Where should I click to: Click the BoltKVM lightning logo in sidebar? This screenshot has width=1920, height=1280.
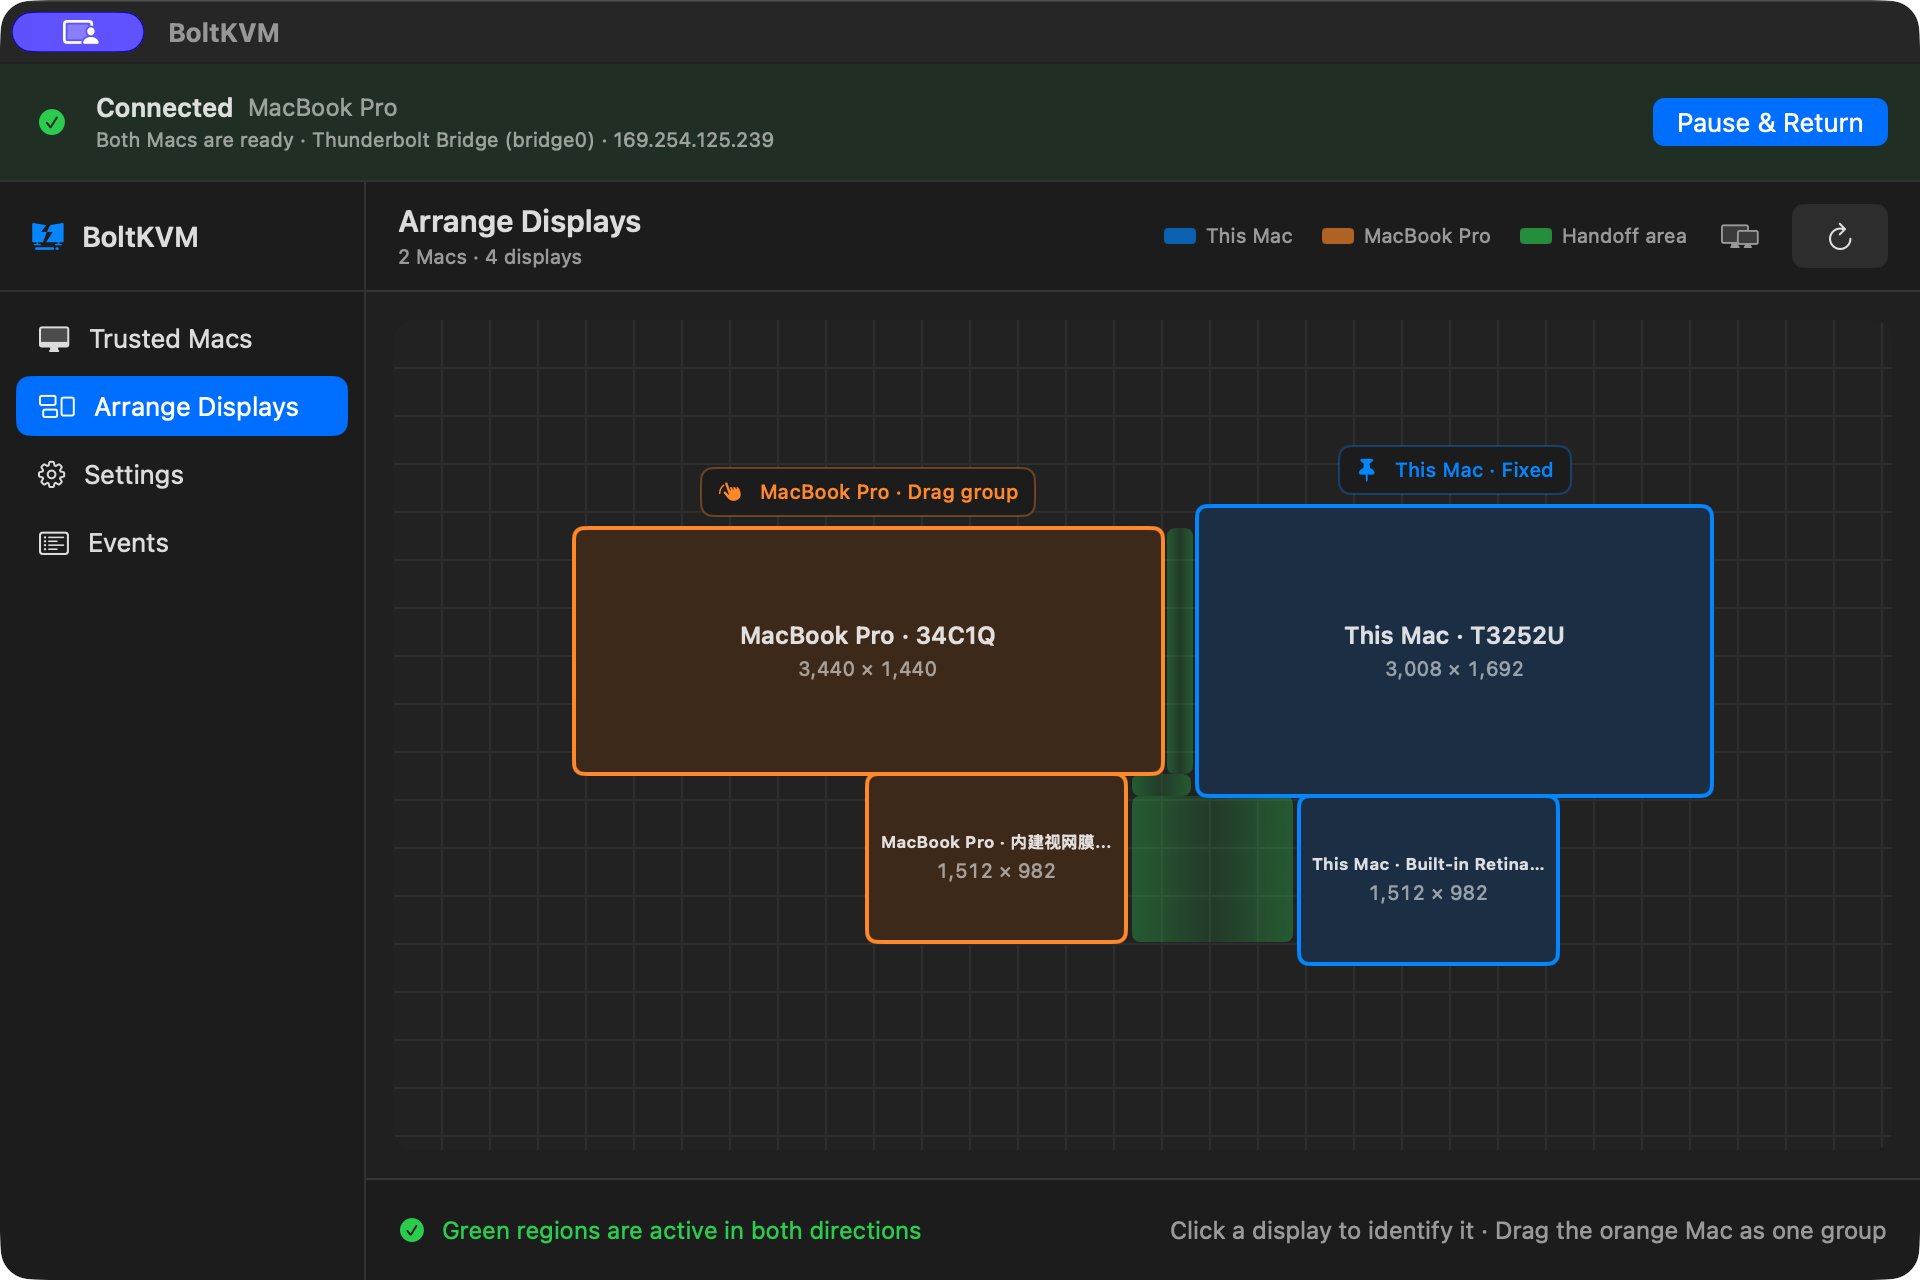pos(48,237)
